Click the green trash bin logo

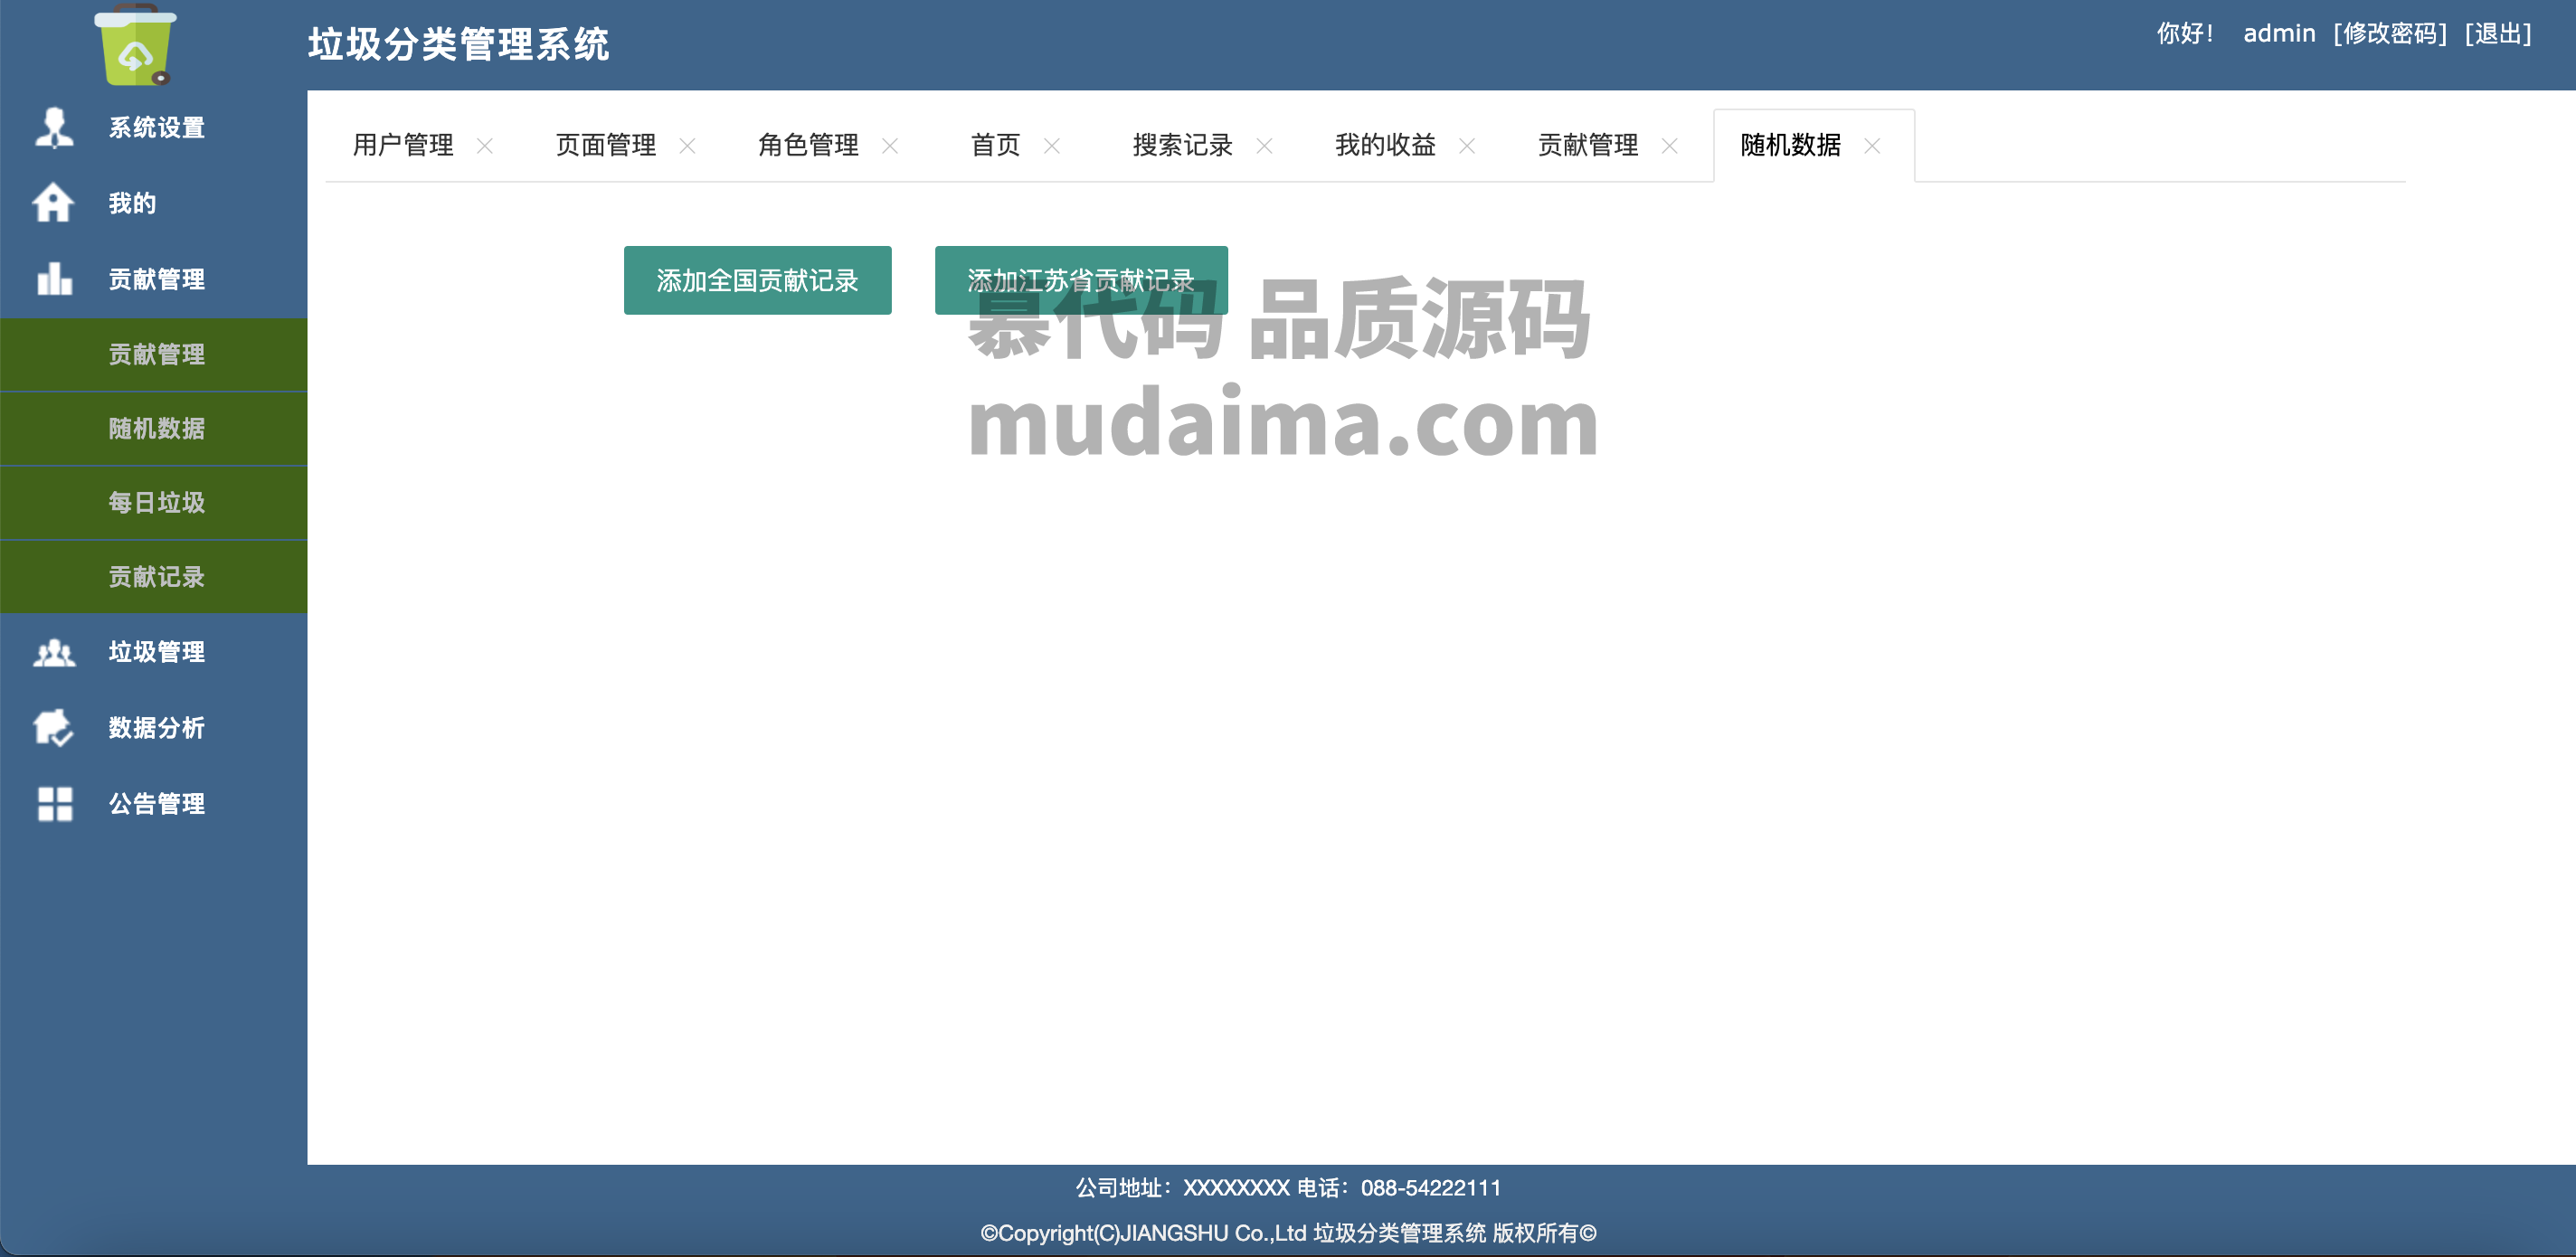point(136,45)
